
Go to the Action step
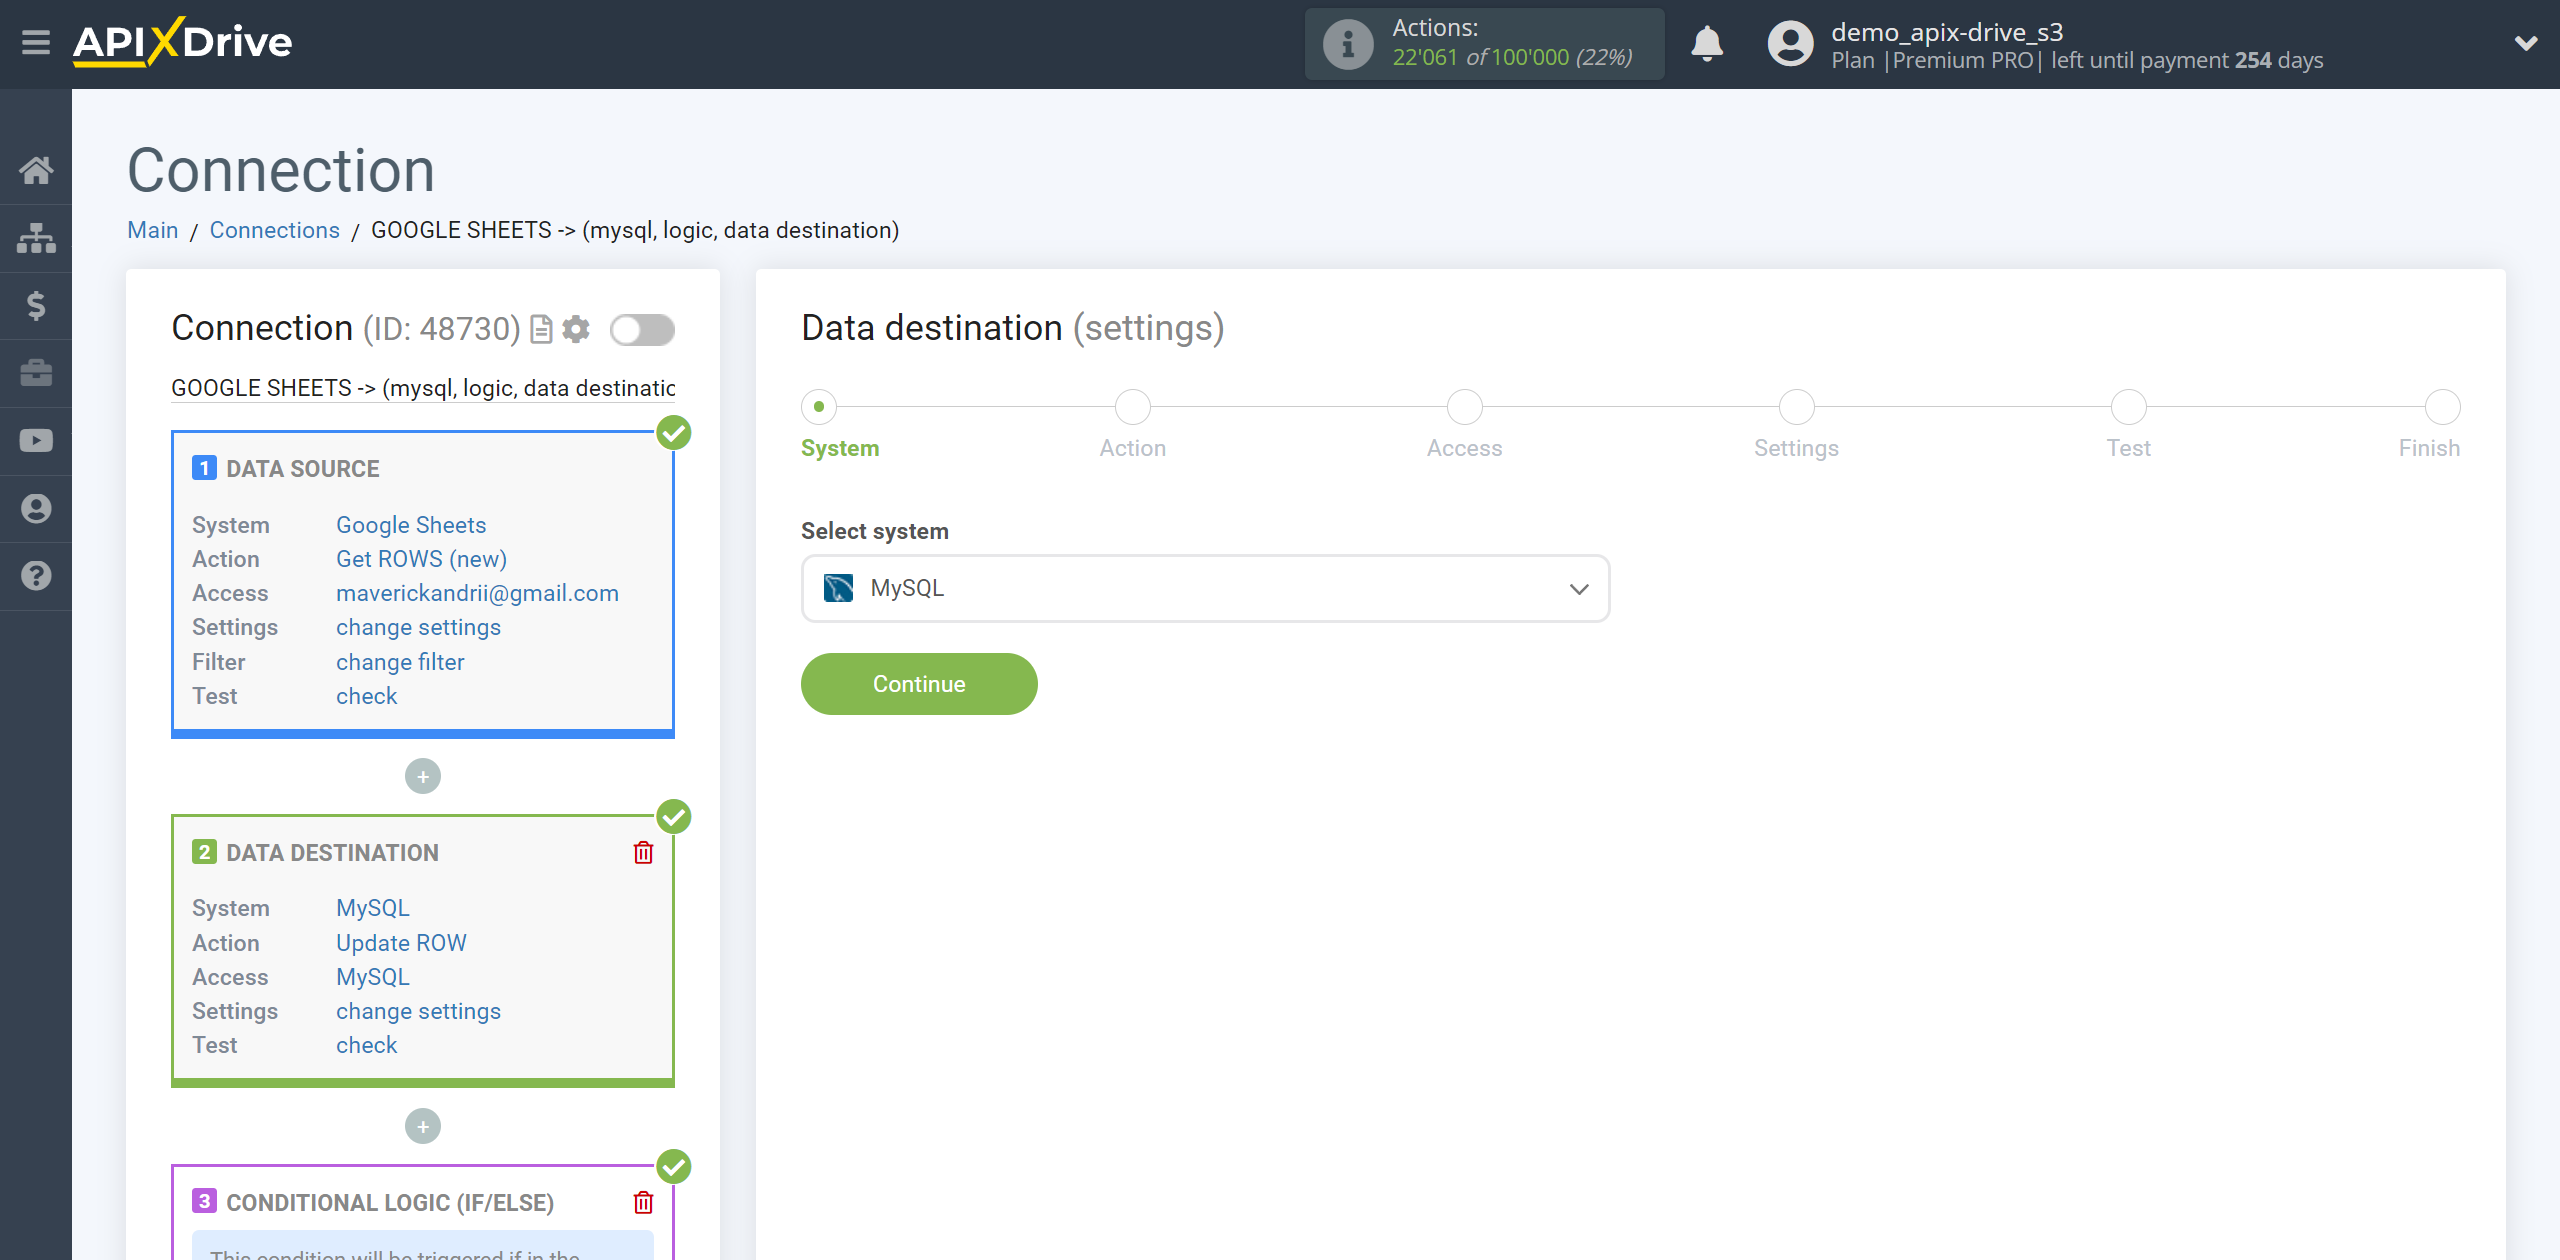(1132, 407)
